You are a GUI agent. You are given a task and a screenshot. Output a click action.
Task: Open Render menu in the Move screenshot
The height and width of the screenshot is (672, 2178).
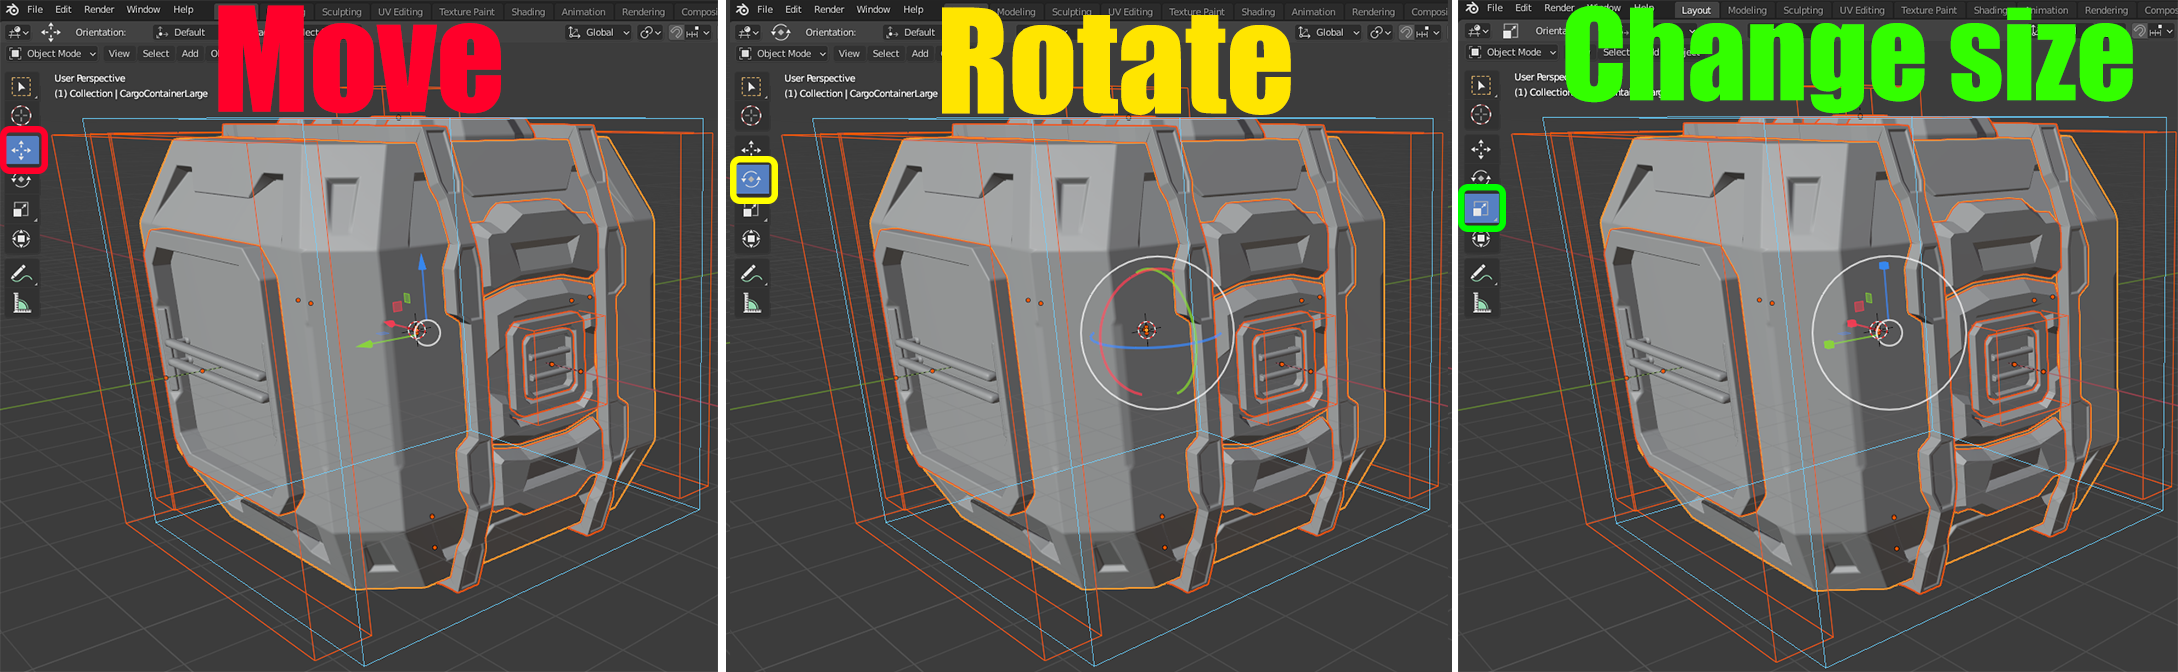coord(99,9)
